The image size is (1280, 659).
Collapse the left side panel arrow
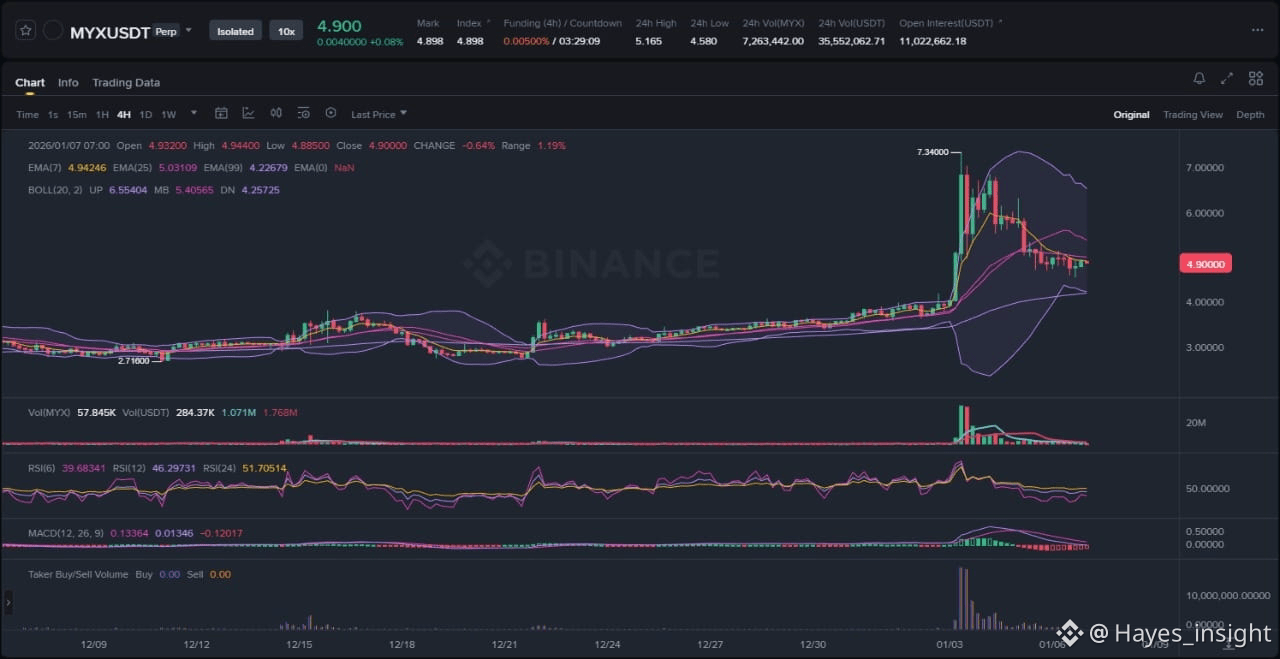tap(9, 602)
